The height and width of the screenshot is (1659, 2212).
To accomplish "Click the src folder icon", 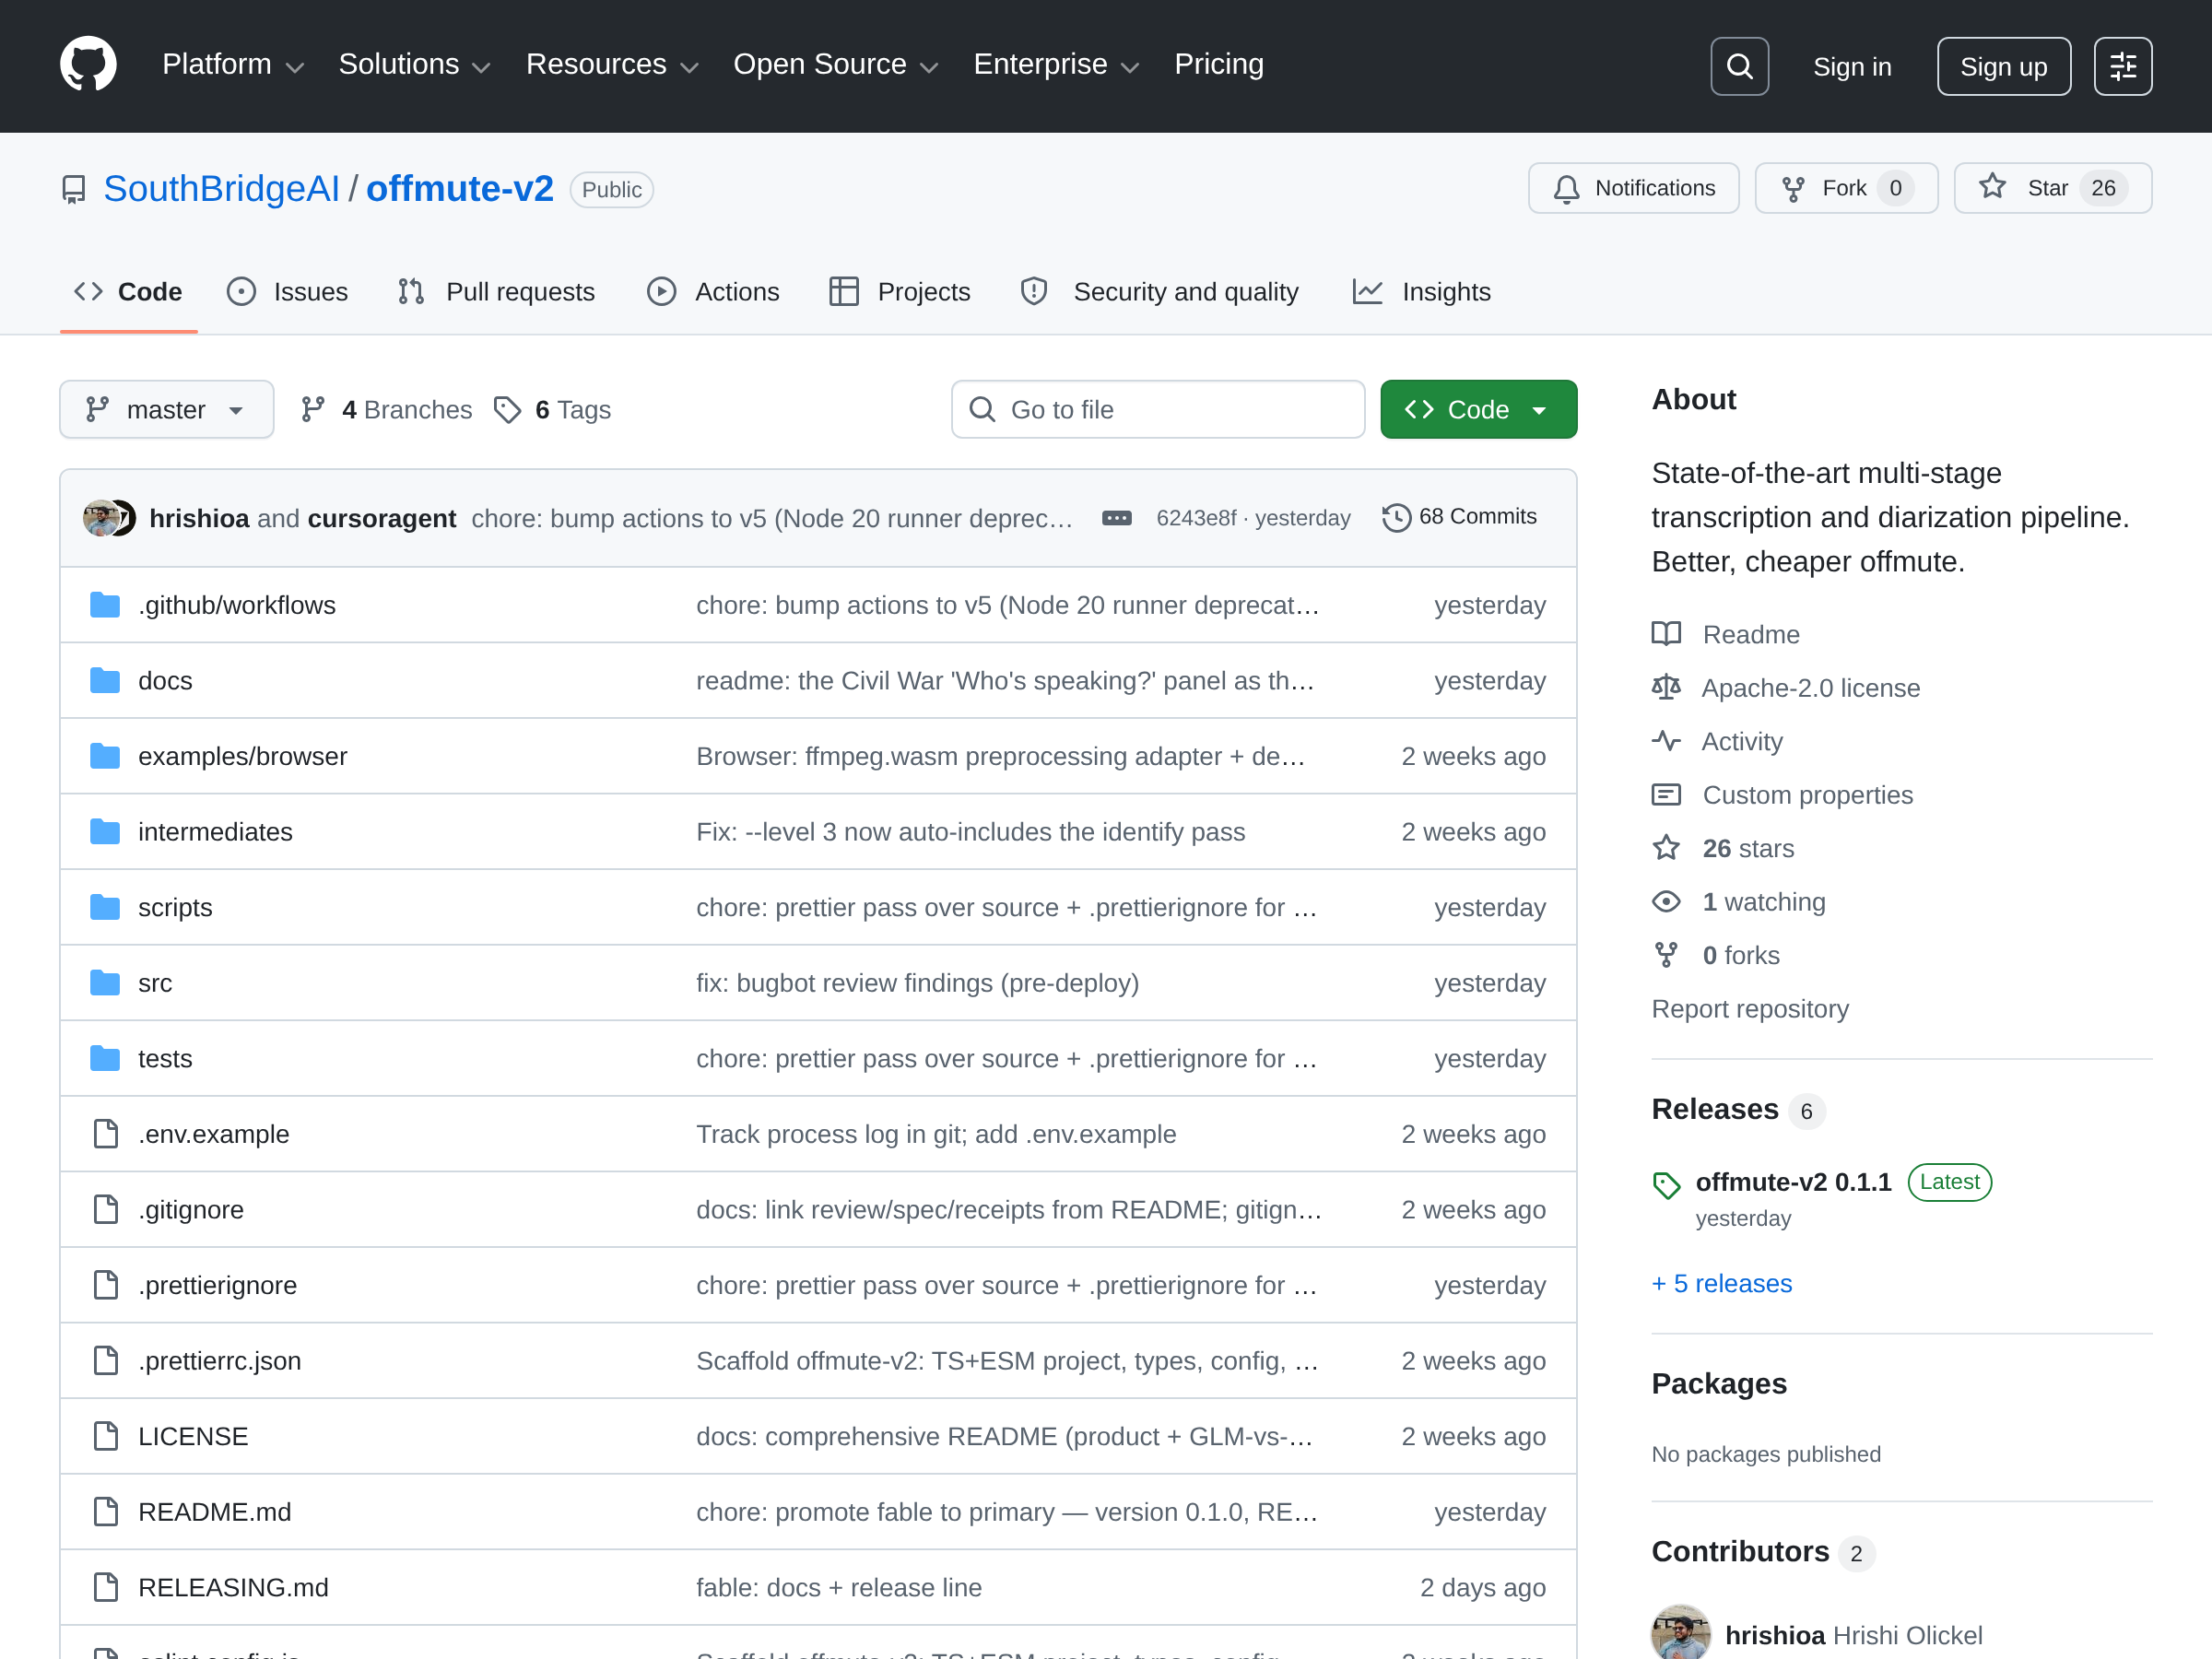I will 105,983.
